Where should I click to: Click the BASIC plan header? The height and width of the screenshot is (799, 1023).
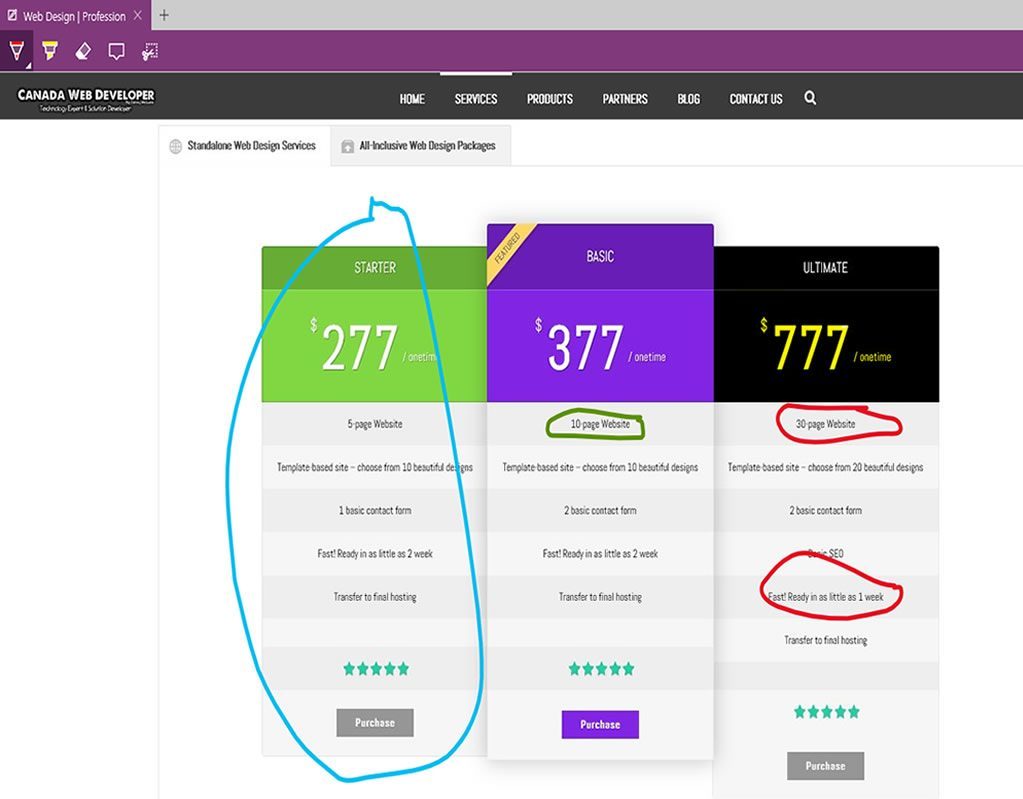[x=600, y=256]
